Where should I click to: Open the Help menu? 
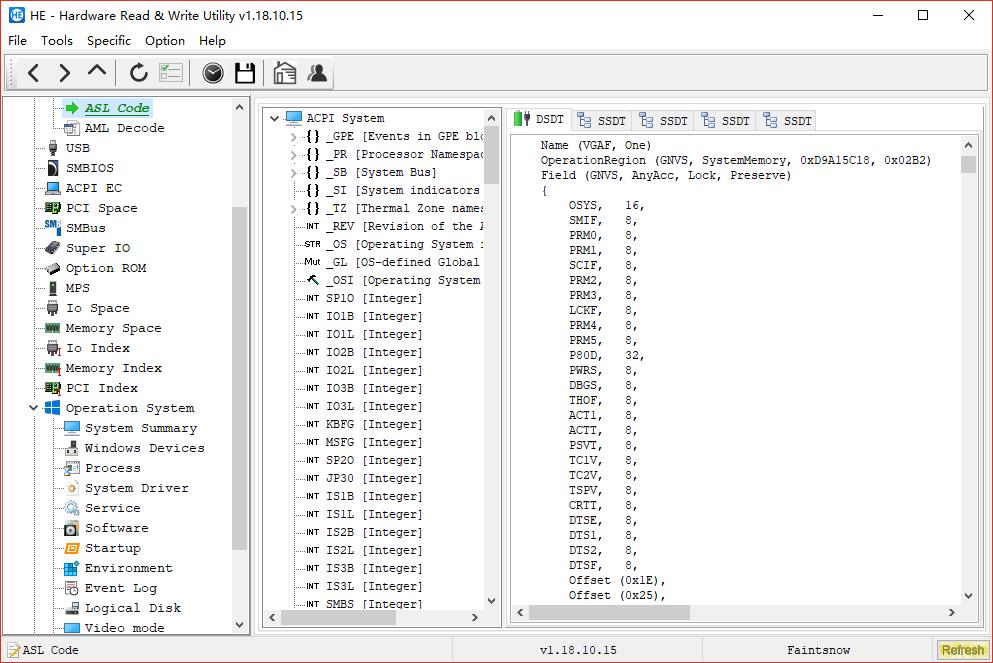click(x=212, y=41)
